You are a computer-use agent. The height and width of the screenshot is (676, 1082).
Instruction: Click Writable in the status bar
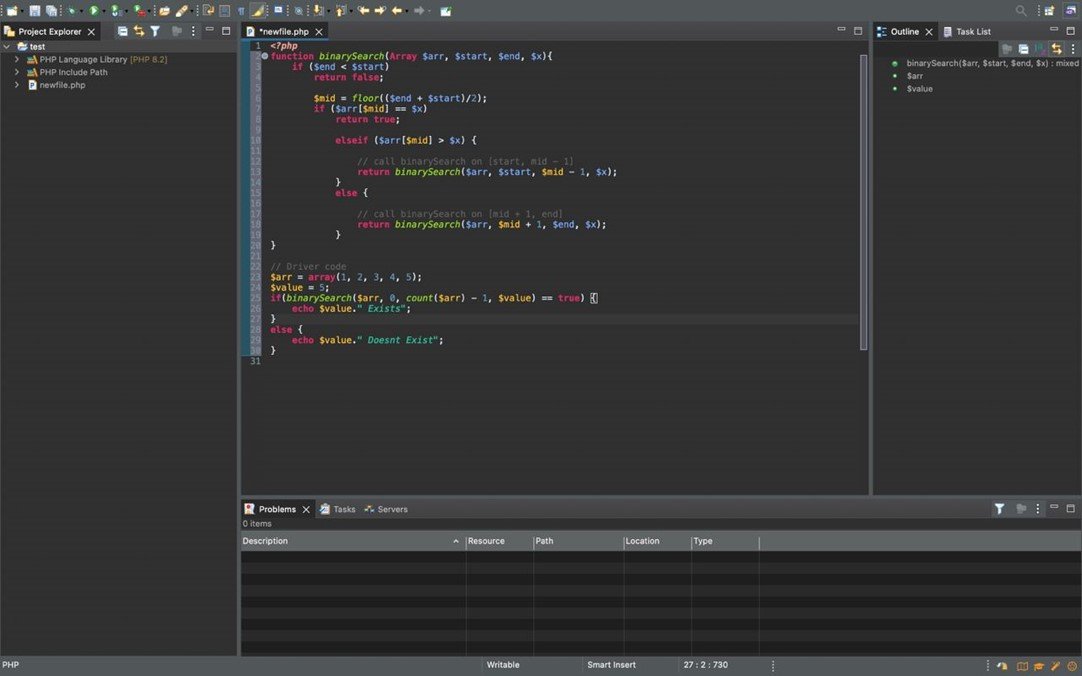click(x=503, y=665)
